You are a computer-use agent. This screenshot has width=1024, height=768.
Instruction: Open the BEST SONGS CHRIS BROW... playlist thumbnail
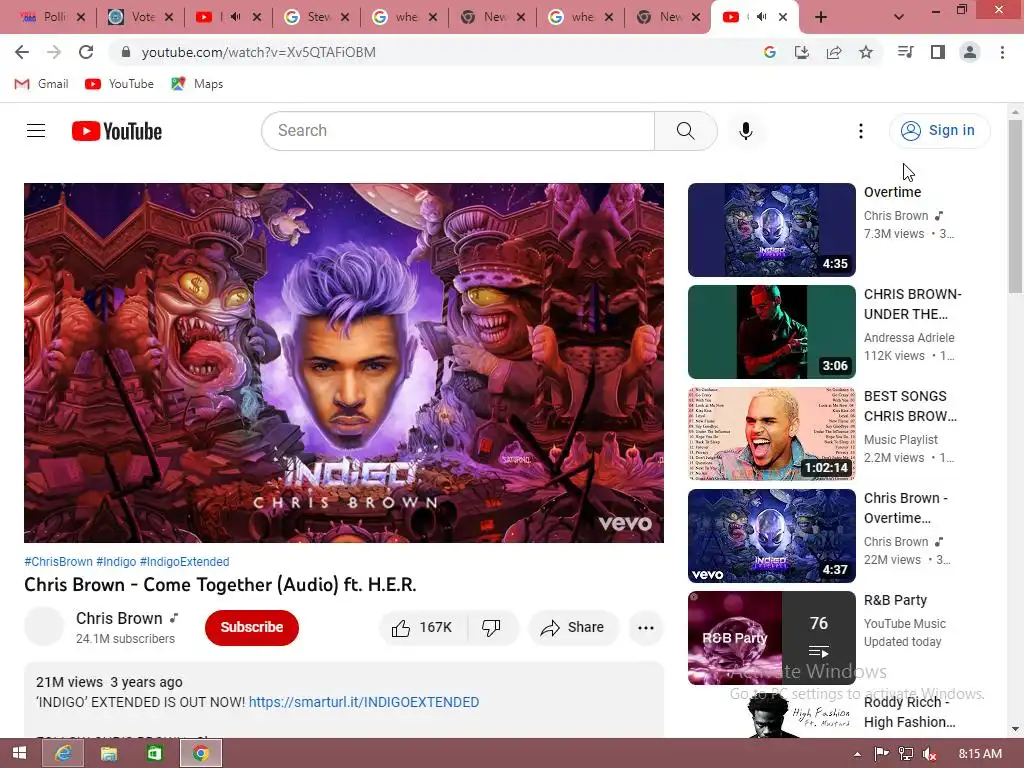771,434
